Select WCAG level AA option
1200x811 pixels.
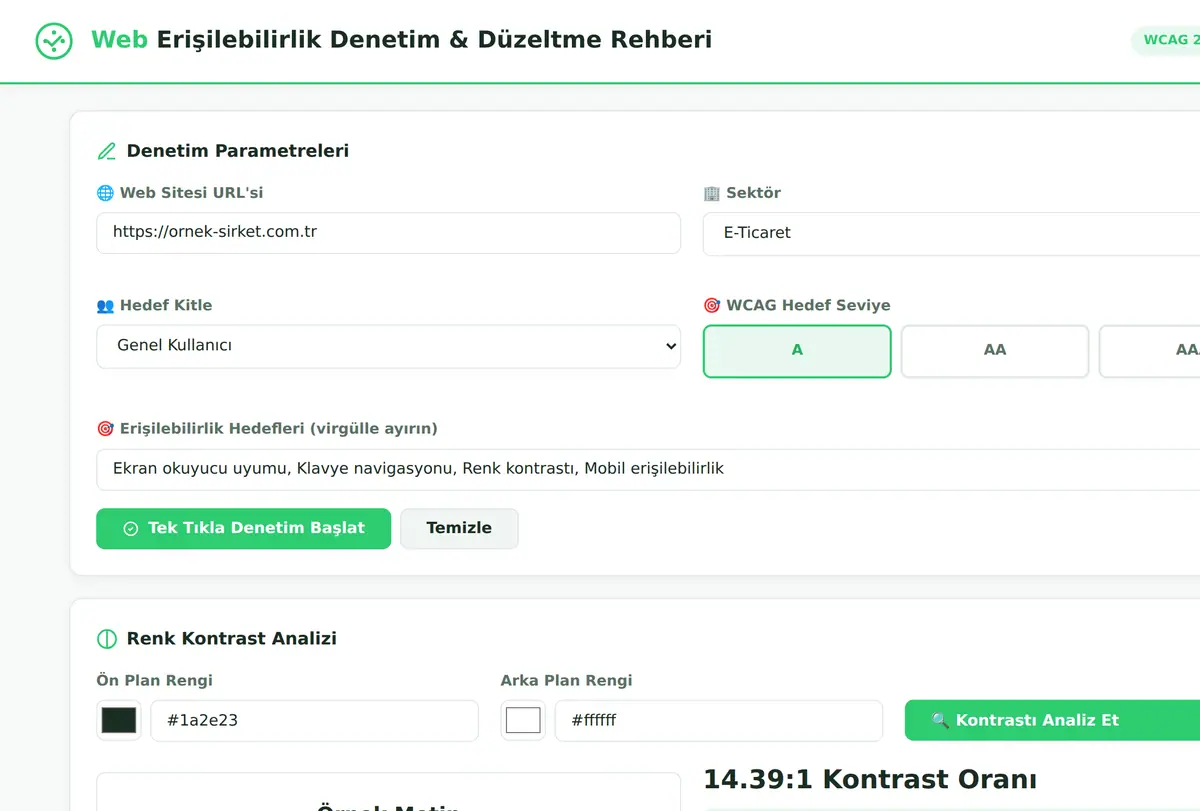pos(995,351)
